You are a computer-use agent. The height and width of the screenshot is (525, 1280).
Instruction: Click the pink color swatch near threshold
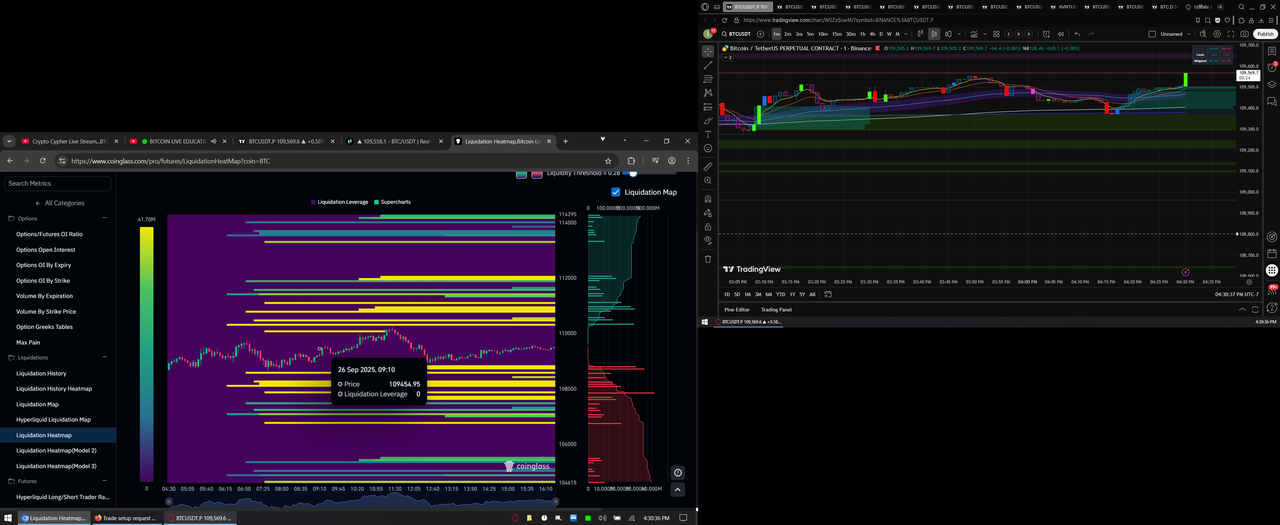click(537, 174)
